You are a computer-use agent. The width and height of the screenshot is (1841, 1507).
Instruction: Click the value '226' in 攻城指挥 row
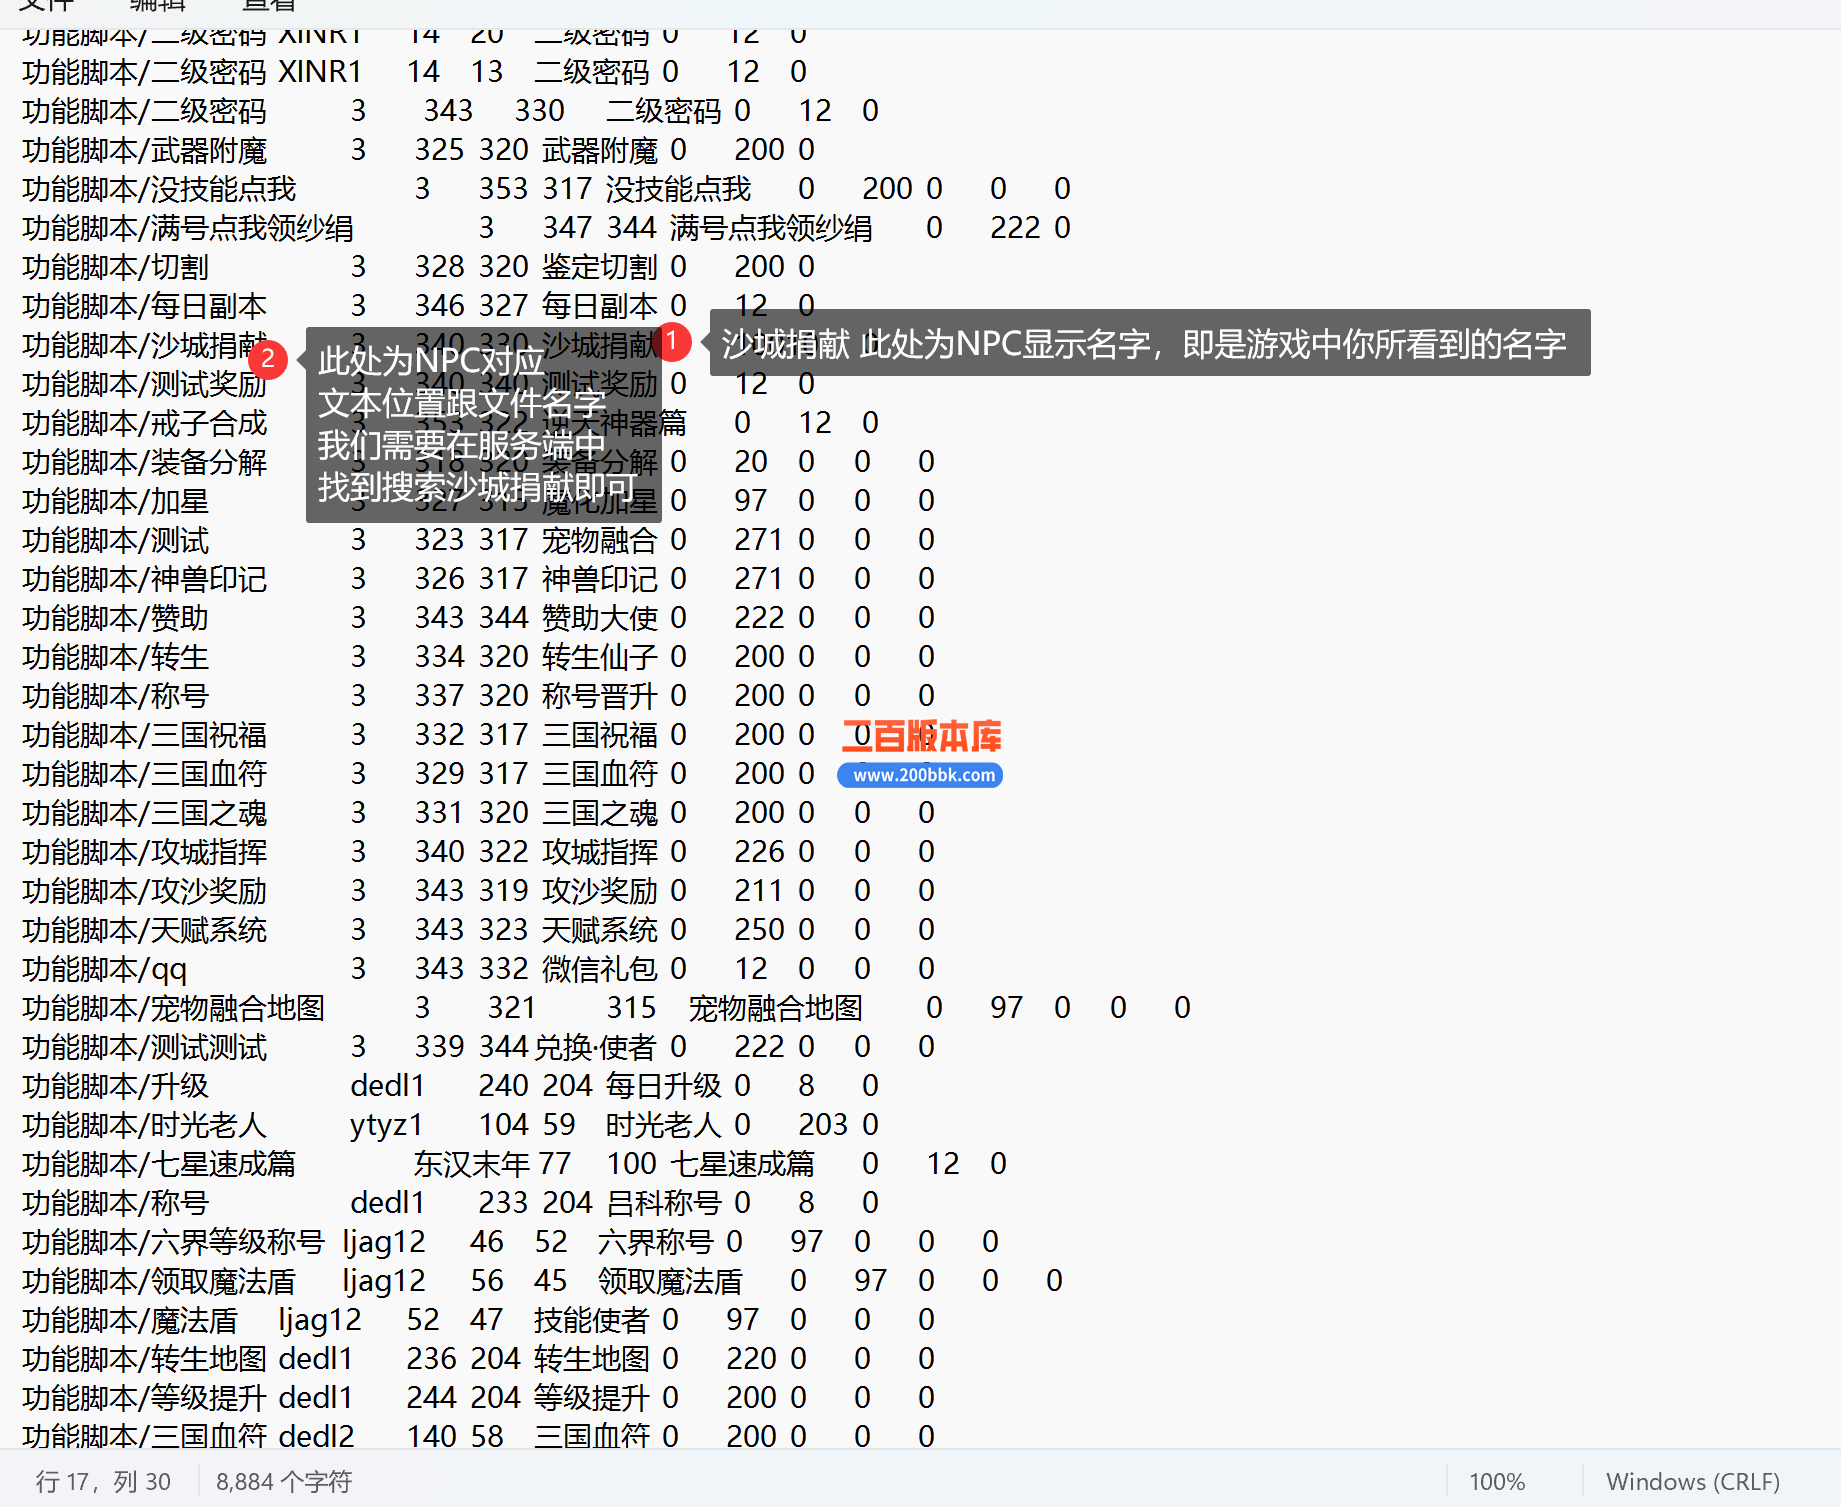pyautogui.click(x=759, y=852)
